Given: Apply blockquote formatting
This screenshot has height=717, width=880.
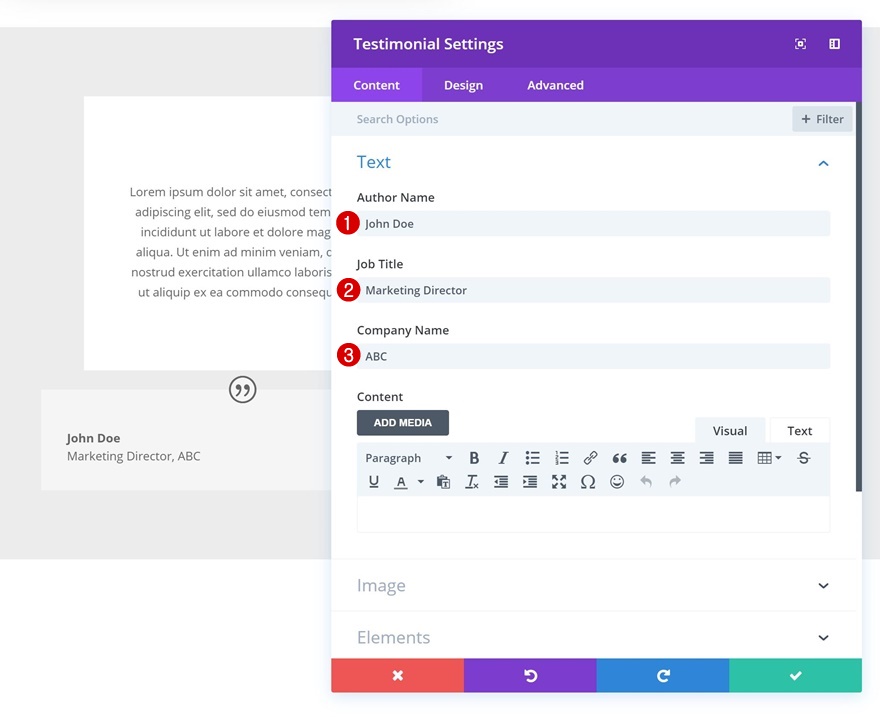Looking at the screenshot, I should pos(620,458).
